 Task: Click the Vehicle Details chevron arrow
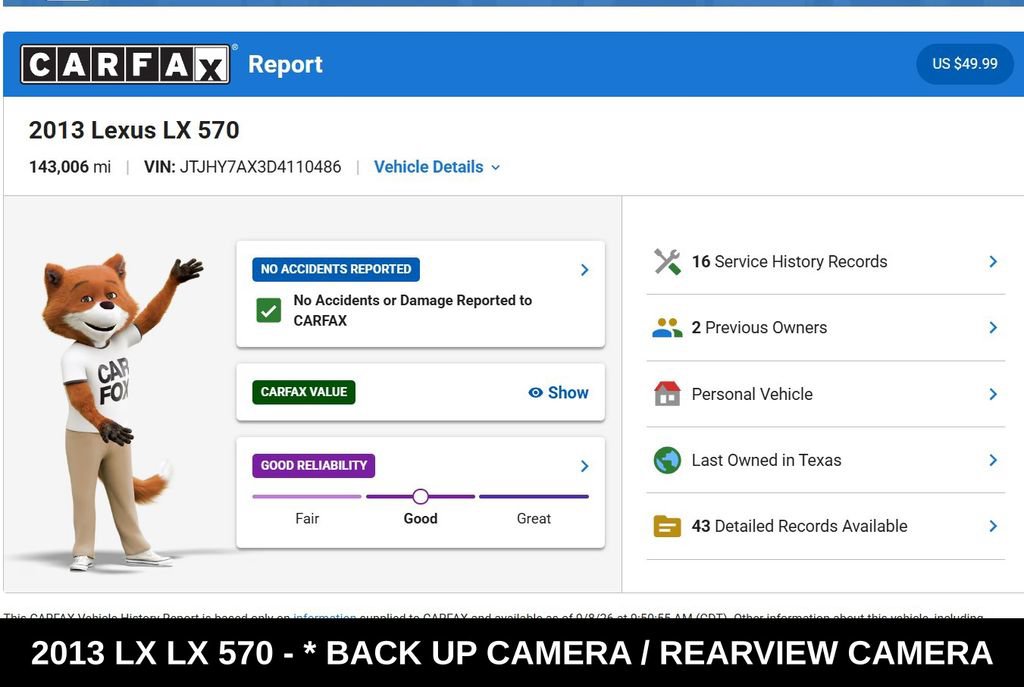(x=496, y=168)
